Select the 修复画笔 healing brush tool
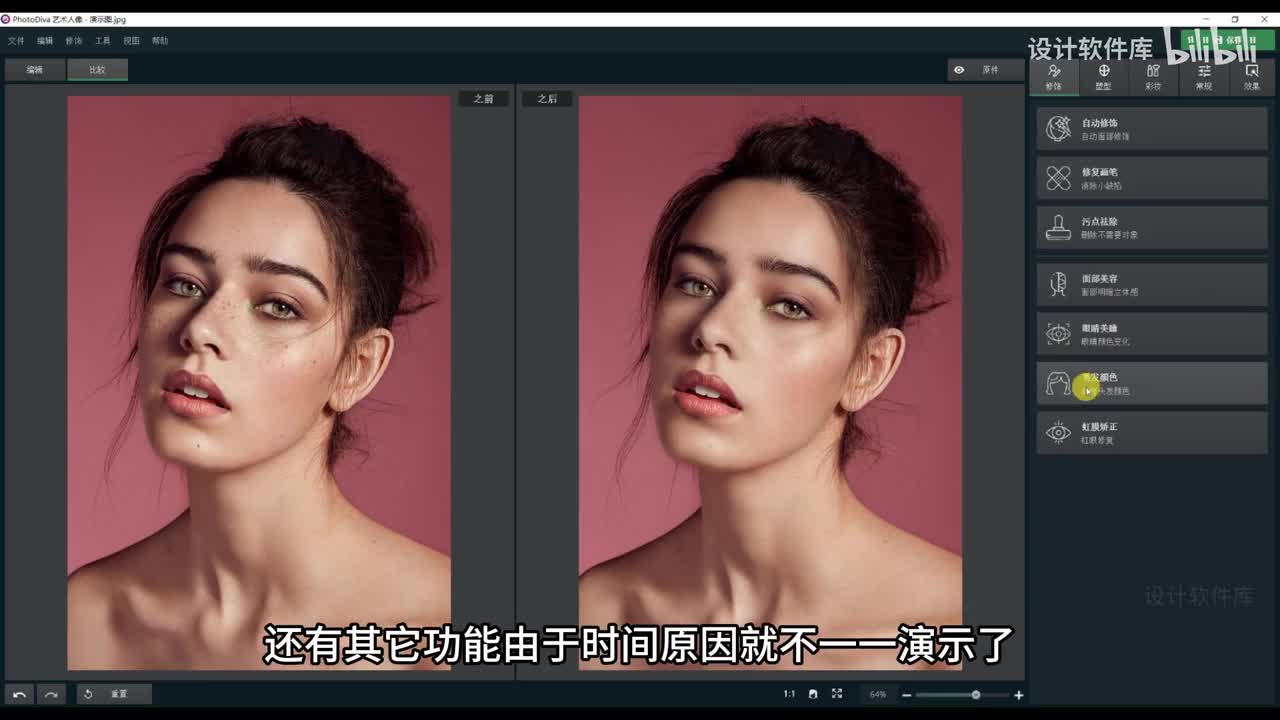 tap(1151, 178)
